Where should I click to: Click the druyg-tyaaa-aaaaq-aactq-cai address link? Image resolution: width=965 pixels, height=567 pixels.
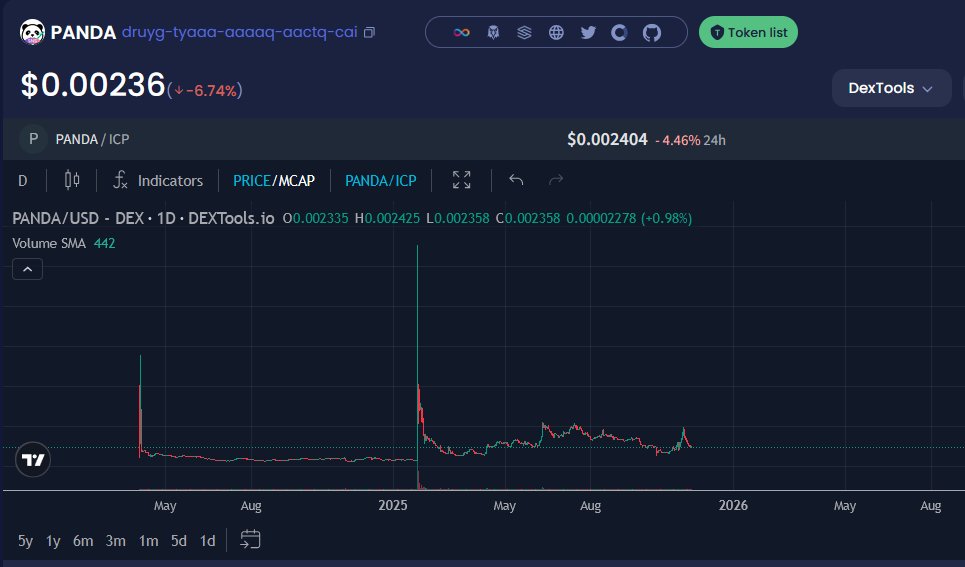(x=239, y=32)
